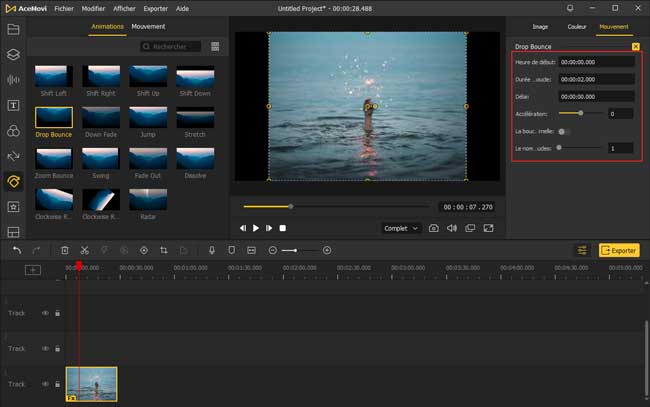The height and width of the screenshot is (407, 650).
Task: Open the Transitions arrows sidebar panel
Action: (x=13, y=156)
